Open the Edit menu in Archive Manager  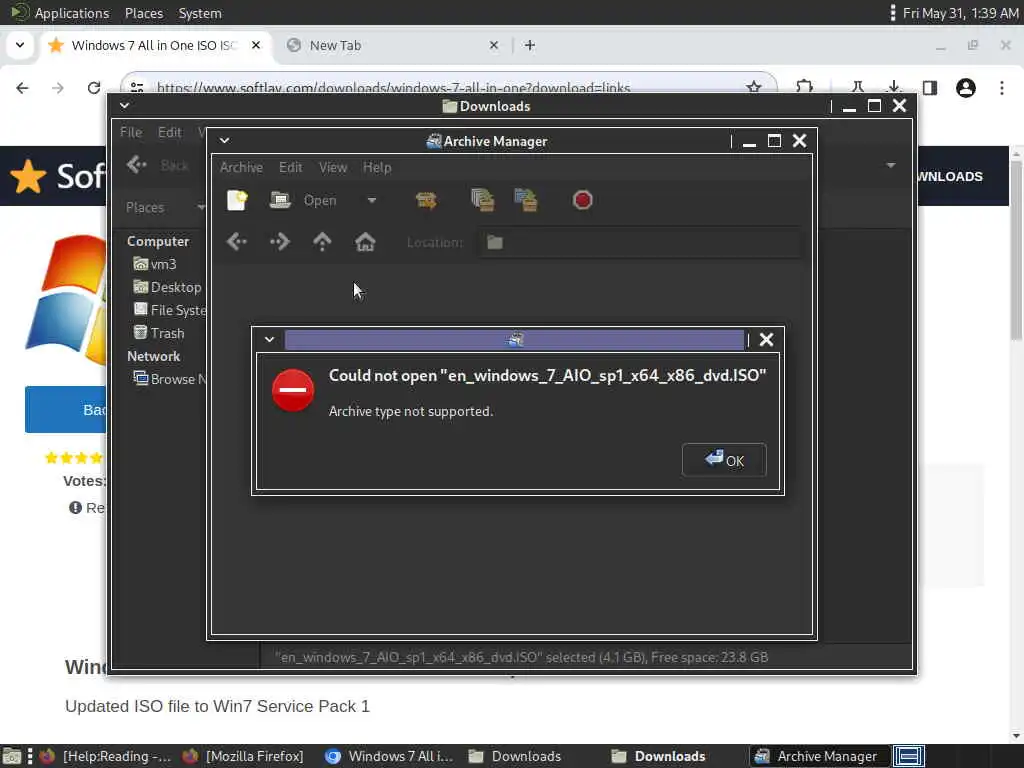[x=291, y=167]
